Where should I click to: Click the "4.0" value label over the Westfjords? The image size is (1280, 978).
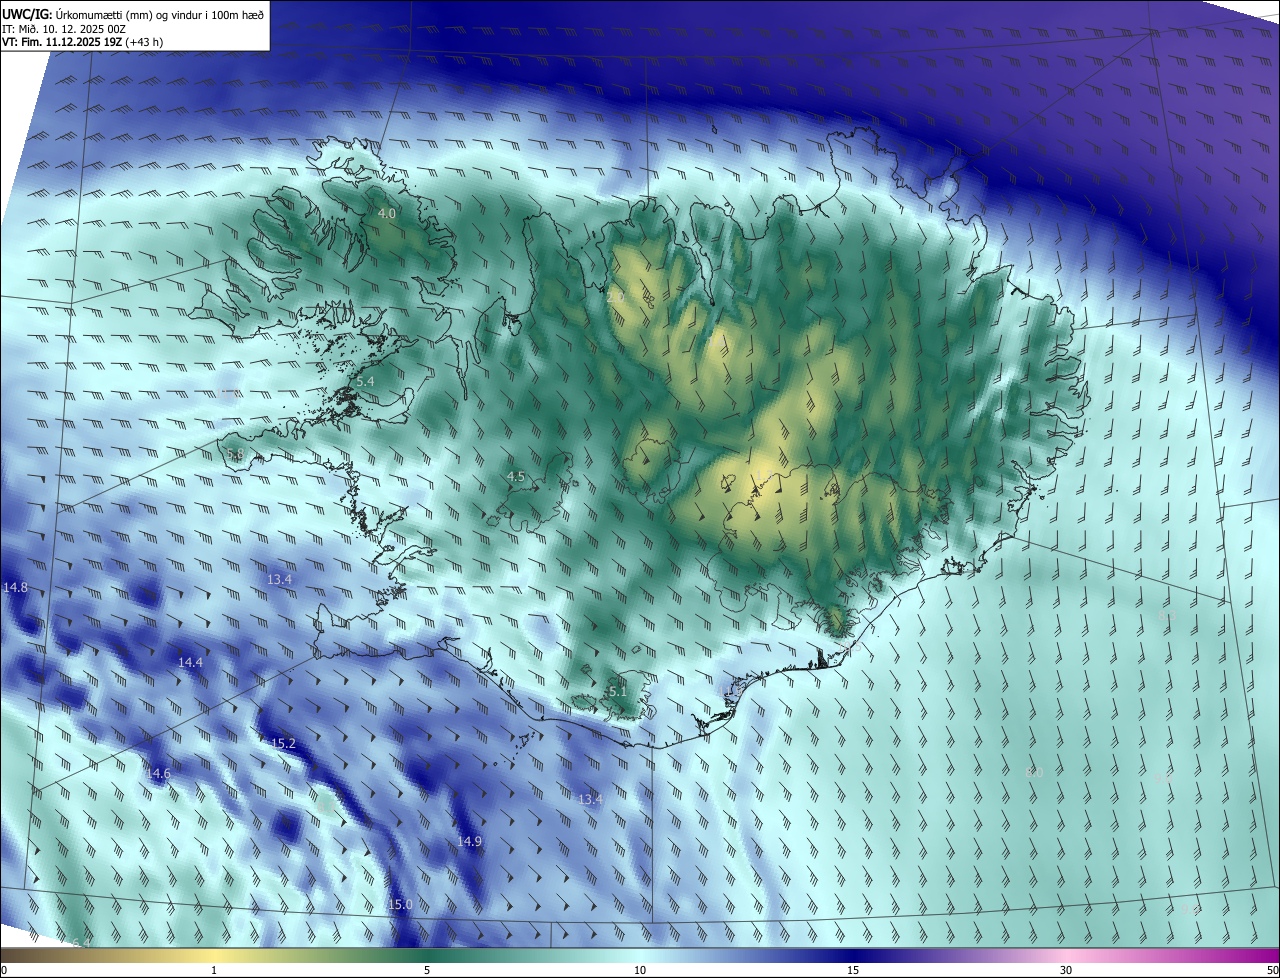386,214
